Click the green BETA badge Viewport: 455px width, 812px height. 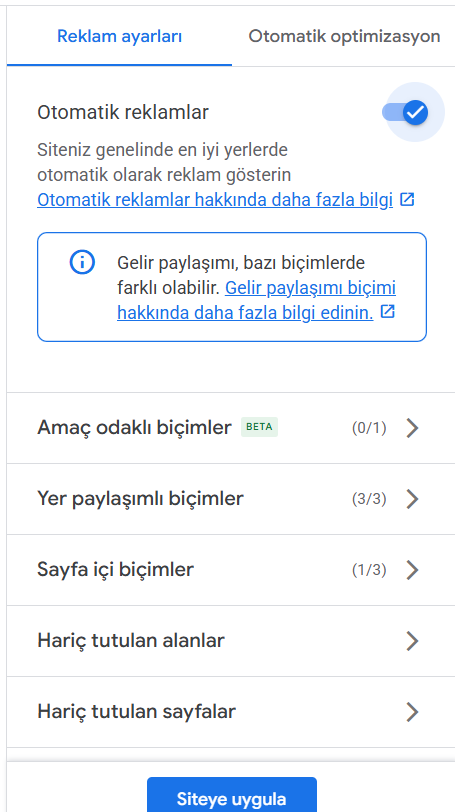point(259,427)
